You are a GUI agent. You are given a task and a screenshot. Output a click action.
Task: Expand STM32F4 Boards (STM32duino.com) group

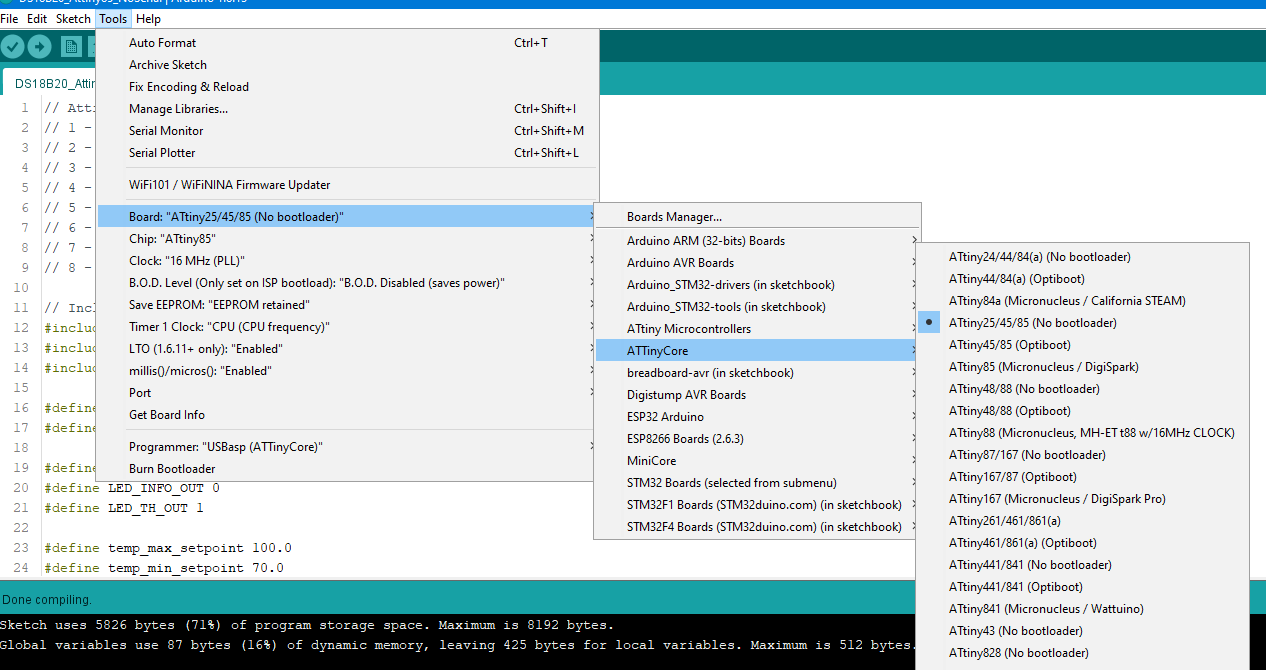pos(757,527)
